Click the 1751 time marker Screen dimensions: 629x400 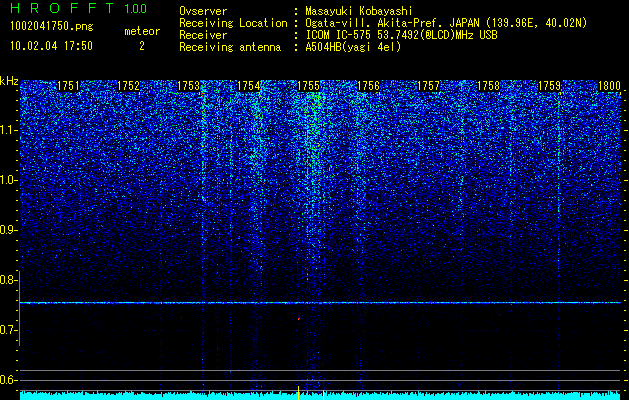(x=68, y=86)
